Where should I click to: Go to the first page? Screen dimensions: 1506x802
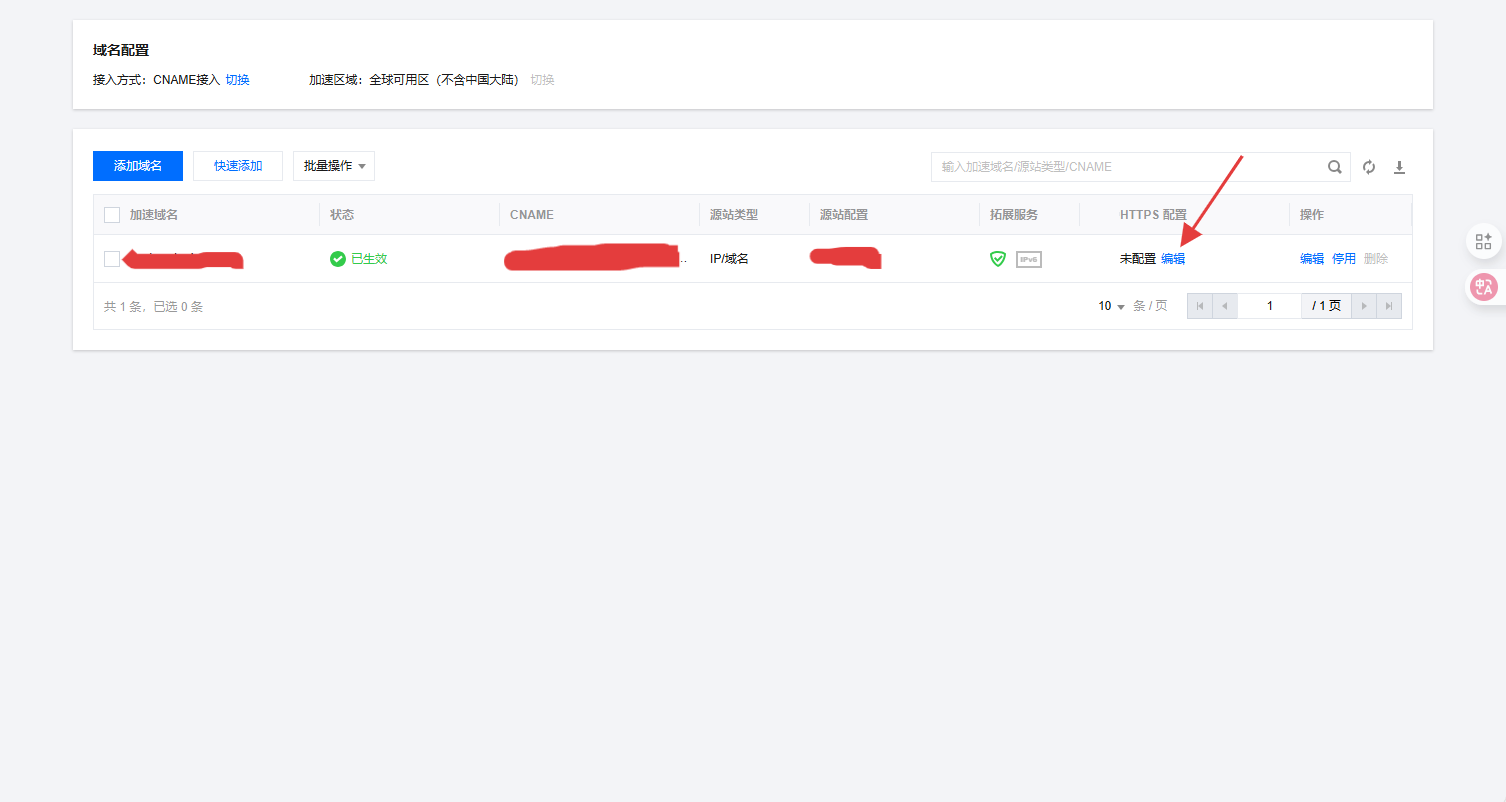tap(1200, 306)
